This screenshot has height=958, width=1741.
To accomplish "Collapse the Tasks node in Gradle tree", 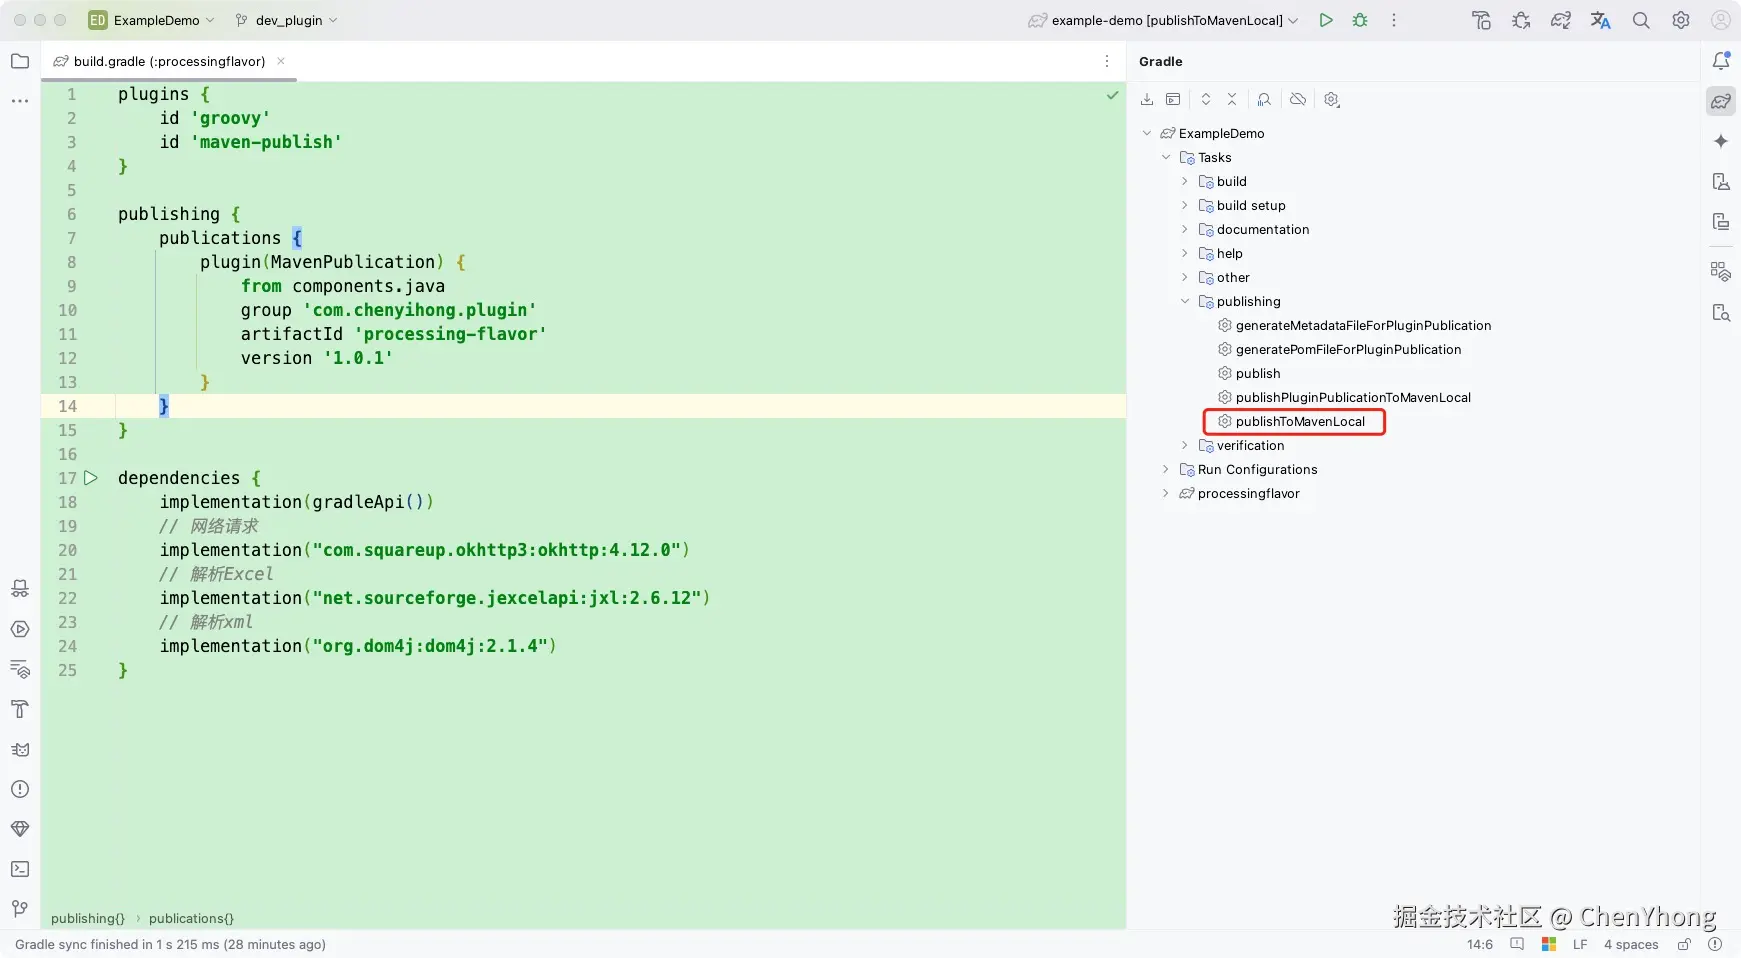I will tap(1166, 157).
